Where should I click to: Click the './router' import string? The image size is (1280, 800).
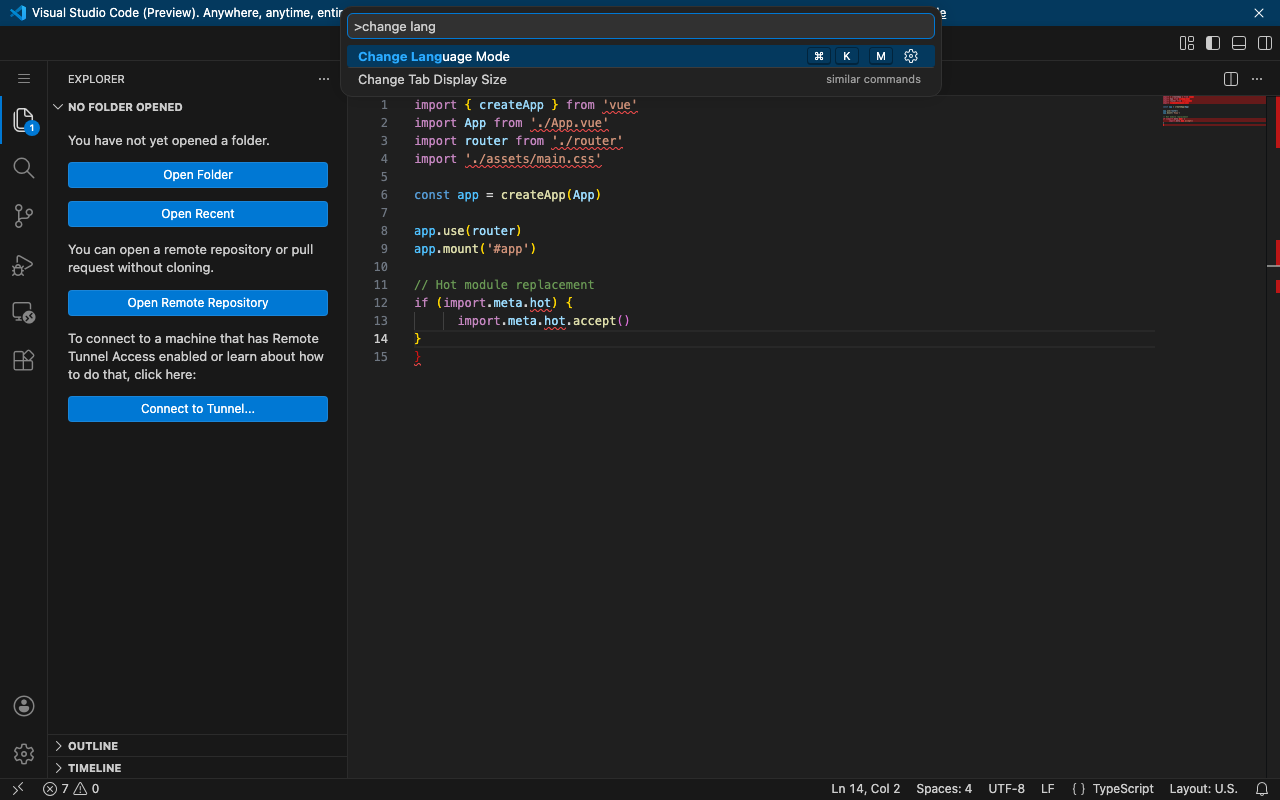[587, 141]
